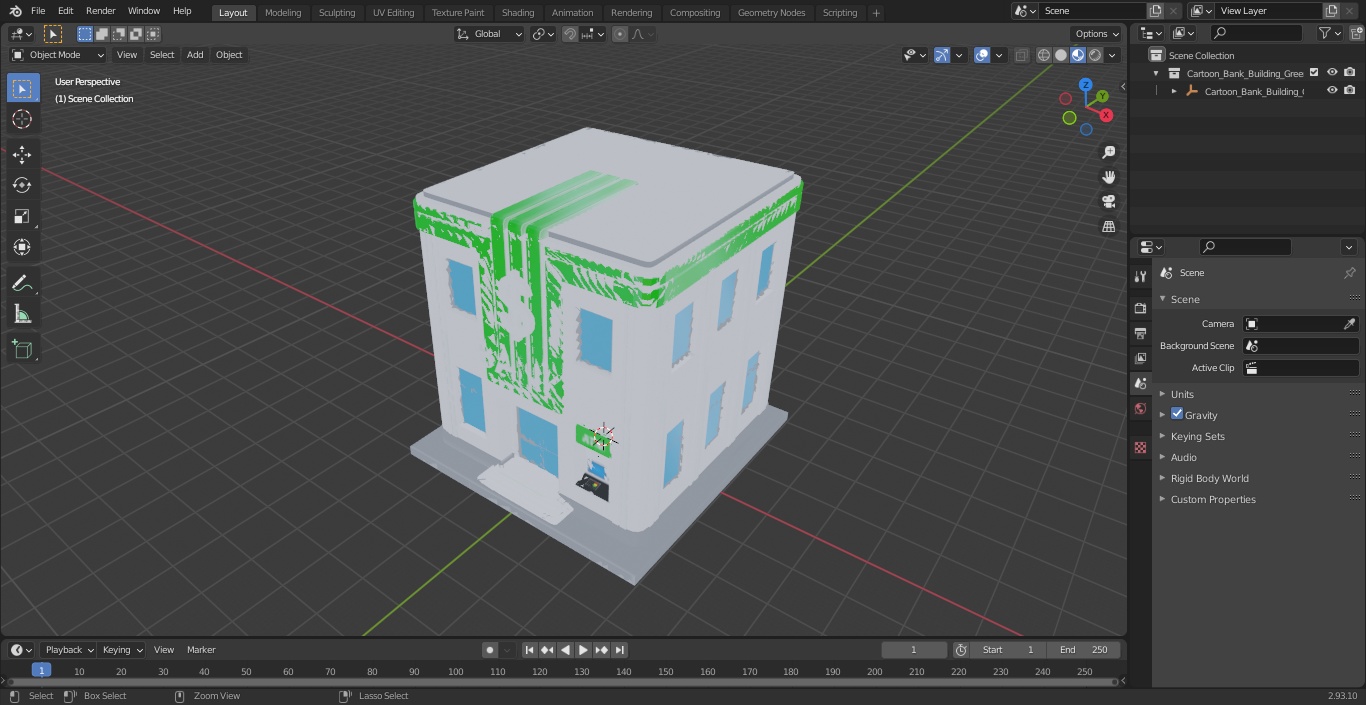
Task: Open the Playback dropdown in the timeline
Action: coord(68,650)
